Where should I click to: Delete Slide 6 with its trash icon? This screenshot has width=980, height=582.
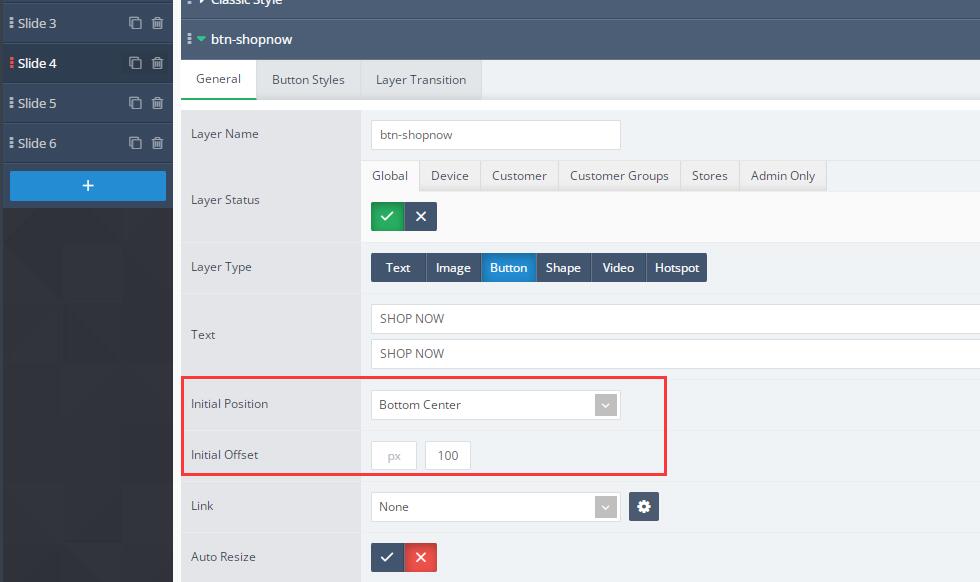pyautogui.click(x=158, y=143)
